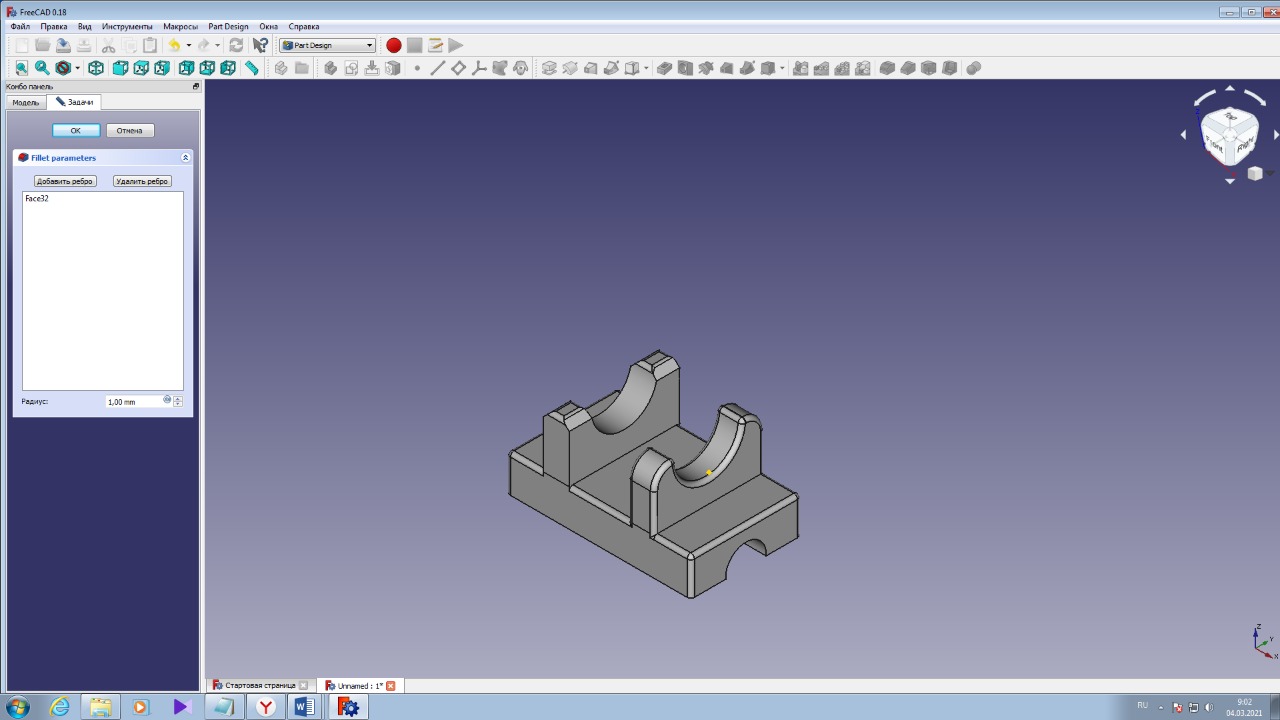The width and height of the screenshot is (1280, 720).
Task: Switch to the Модель tab
Action: (26, 102)
